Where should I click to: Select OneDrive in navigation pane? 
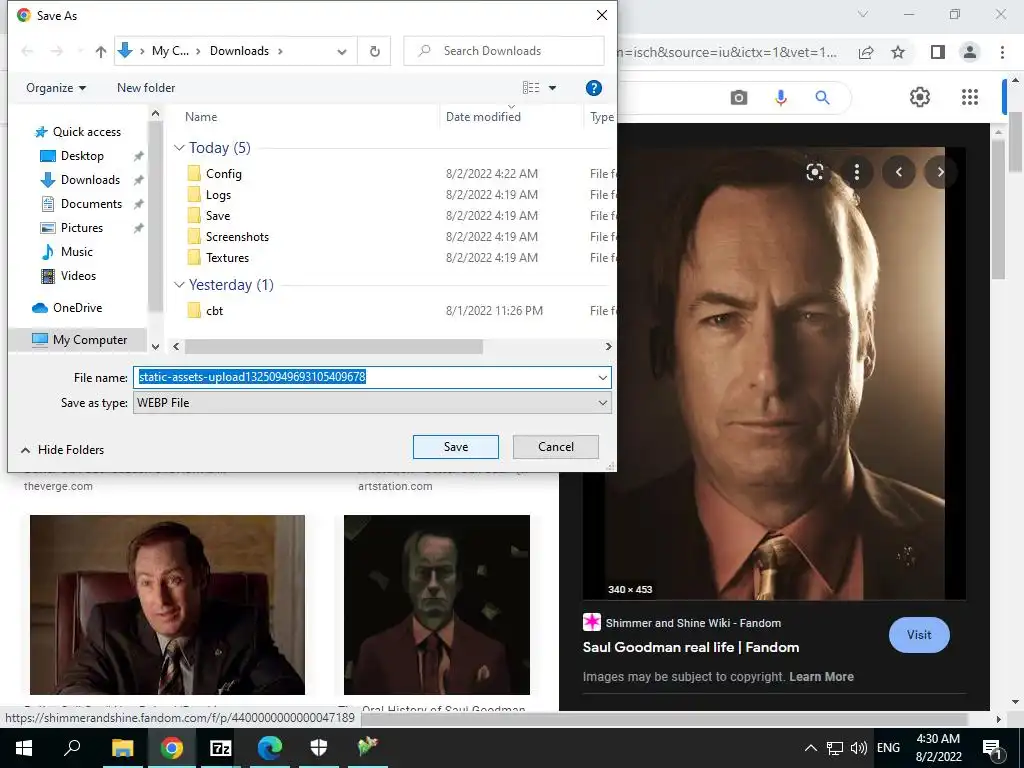(67, 308)
